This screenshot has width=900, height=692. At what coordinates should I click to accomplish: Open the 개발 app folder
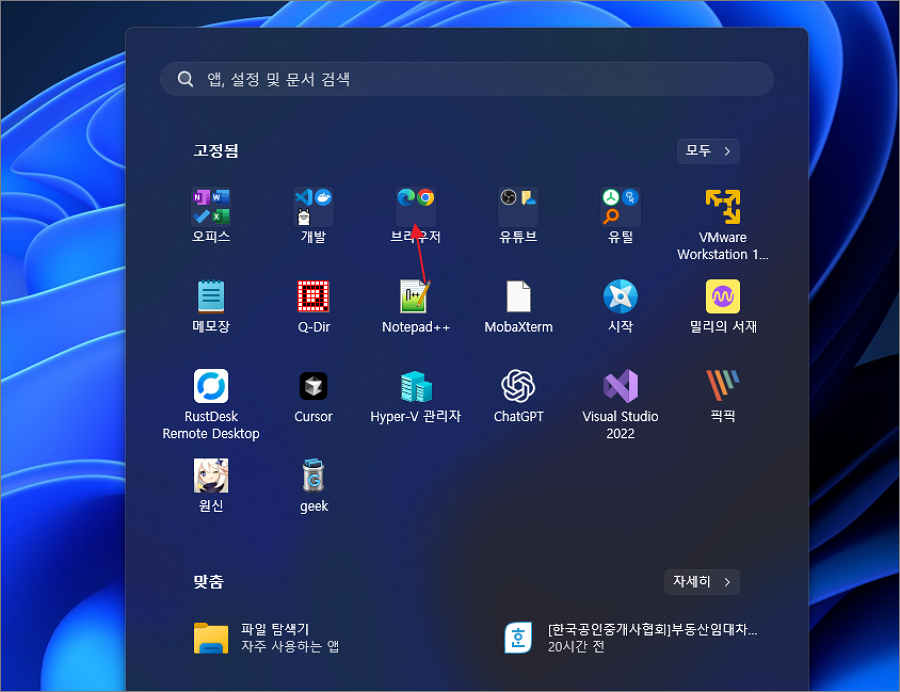click(313, 215)
